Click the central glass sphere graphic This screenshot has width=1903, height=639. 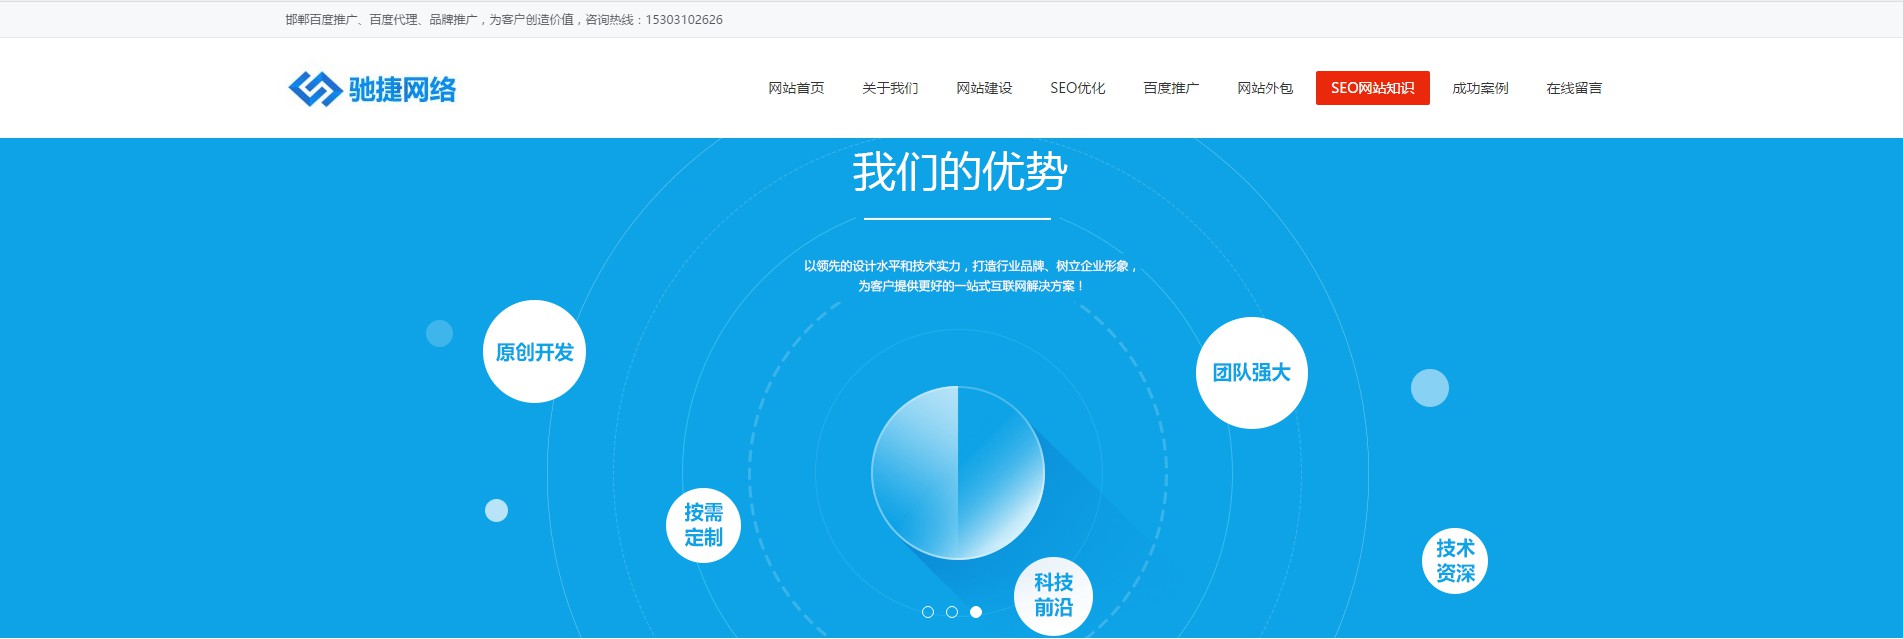tap(958, 473)
